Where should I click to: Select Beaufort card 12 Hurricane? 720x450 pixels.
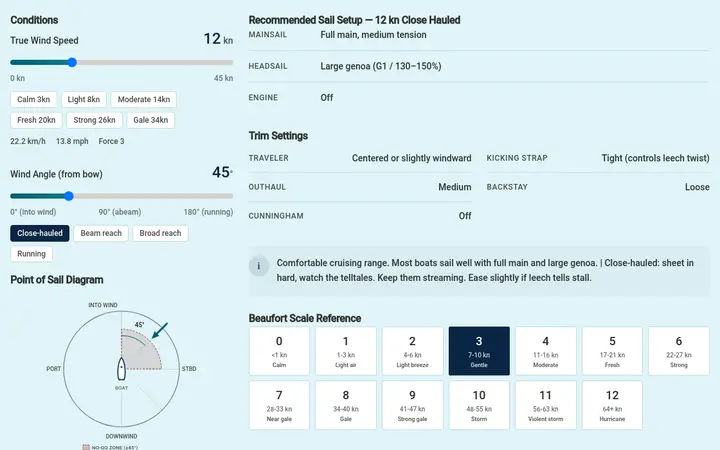pyautogui.click(x=612, y=405)
